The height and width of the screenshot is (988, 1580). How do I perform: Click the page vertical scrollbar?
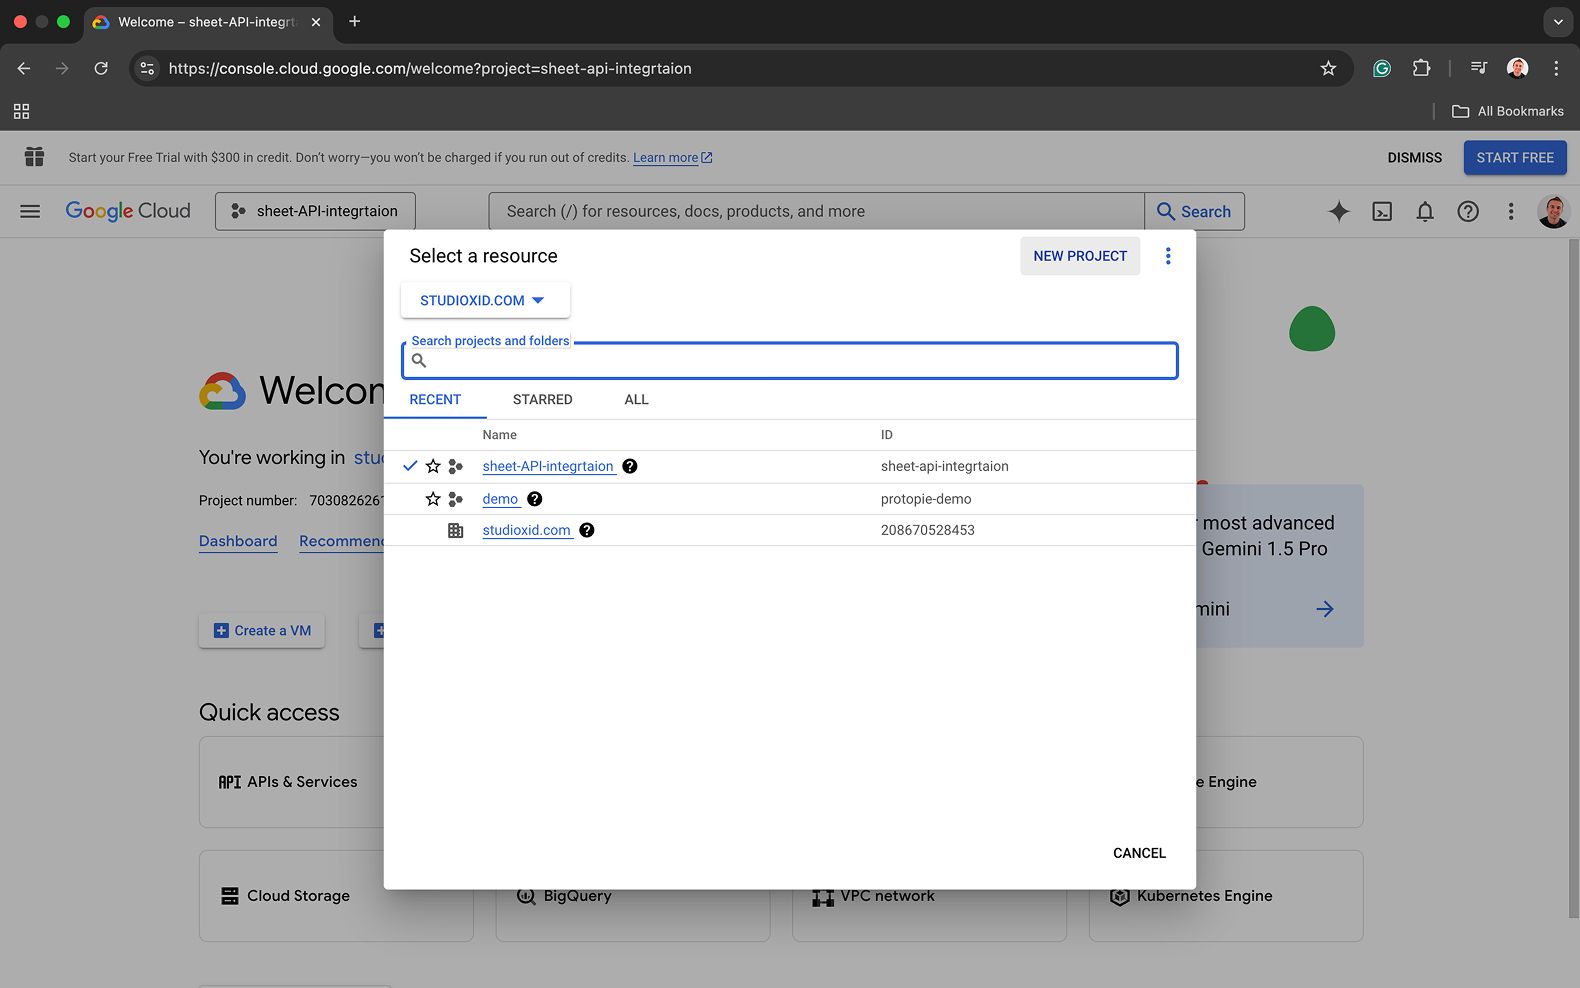pyautogui.click(x=1573, y=578)
